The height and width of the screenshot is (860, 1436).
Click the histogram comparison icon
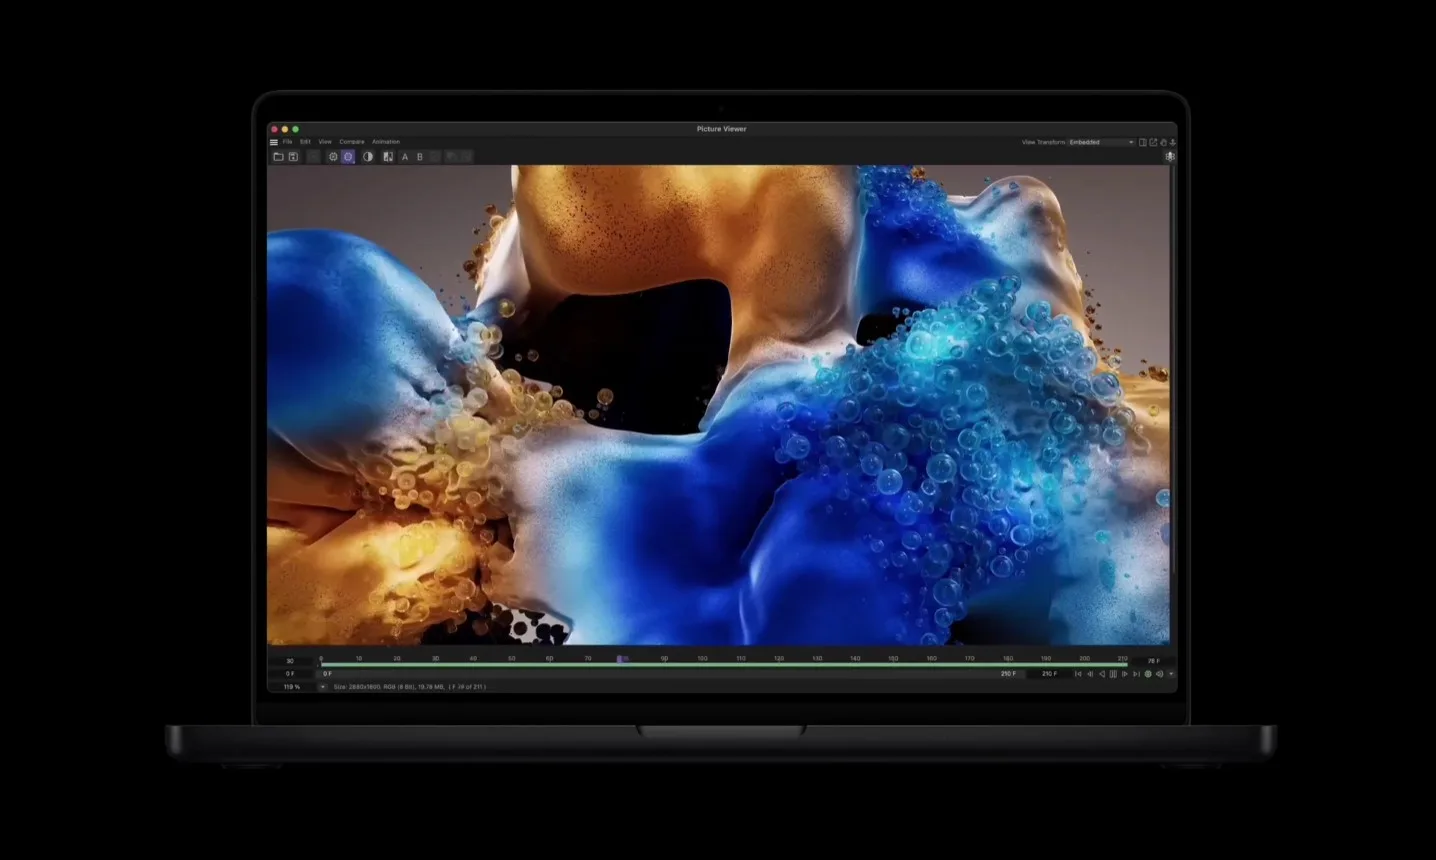click(x=388, y=156)
